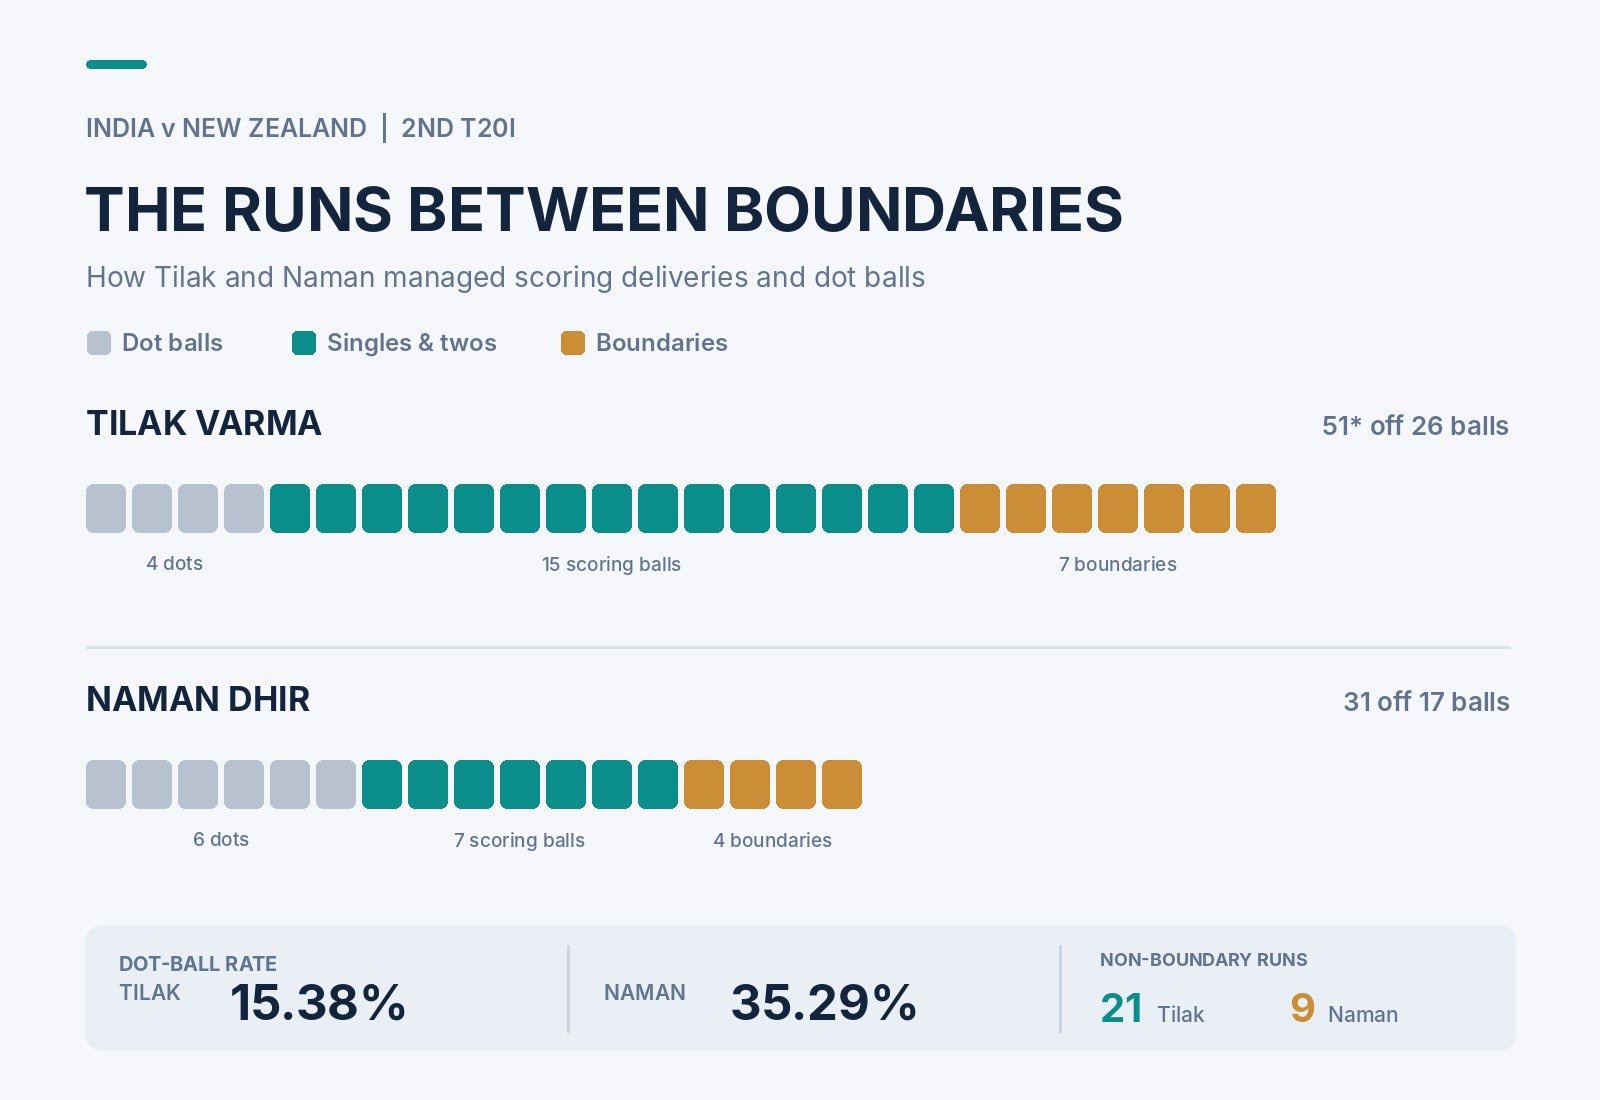The height and width of the screenshot is (1100, 1600).
Task: Click the 'Tilak' label next to 21
Action: click(1181, 1014)
